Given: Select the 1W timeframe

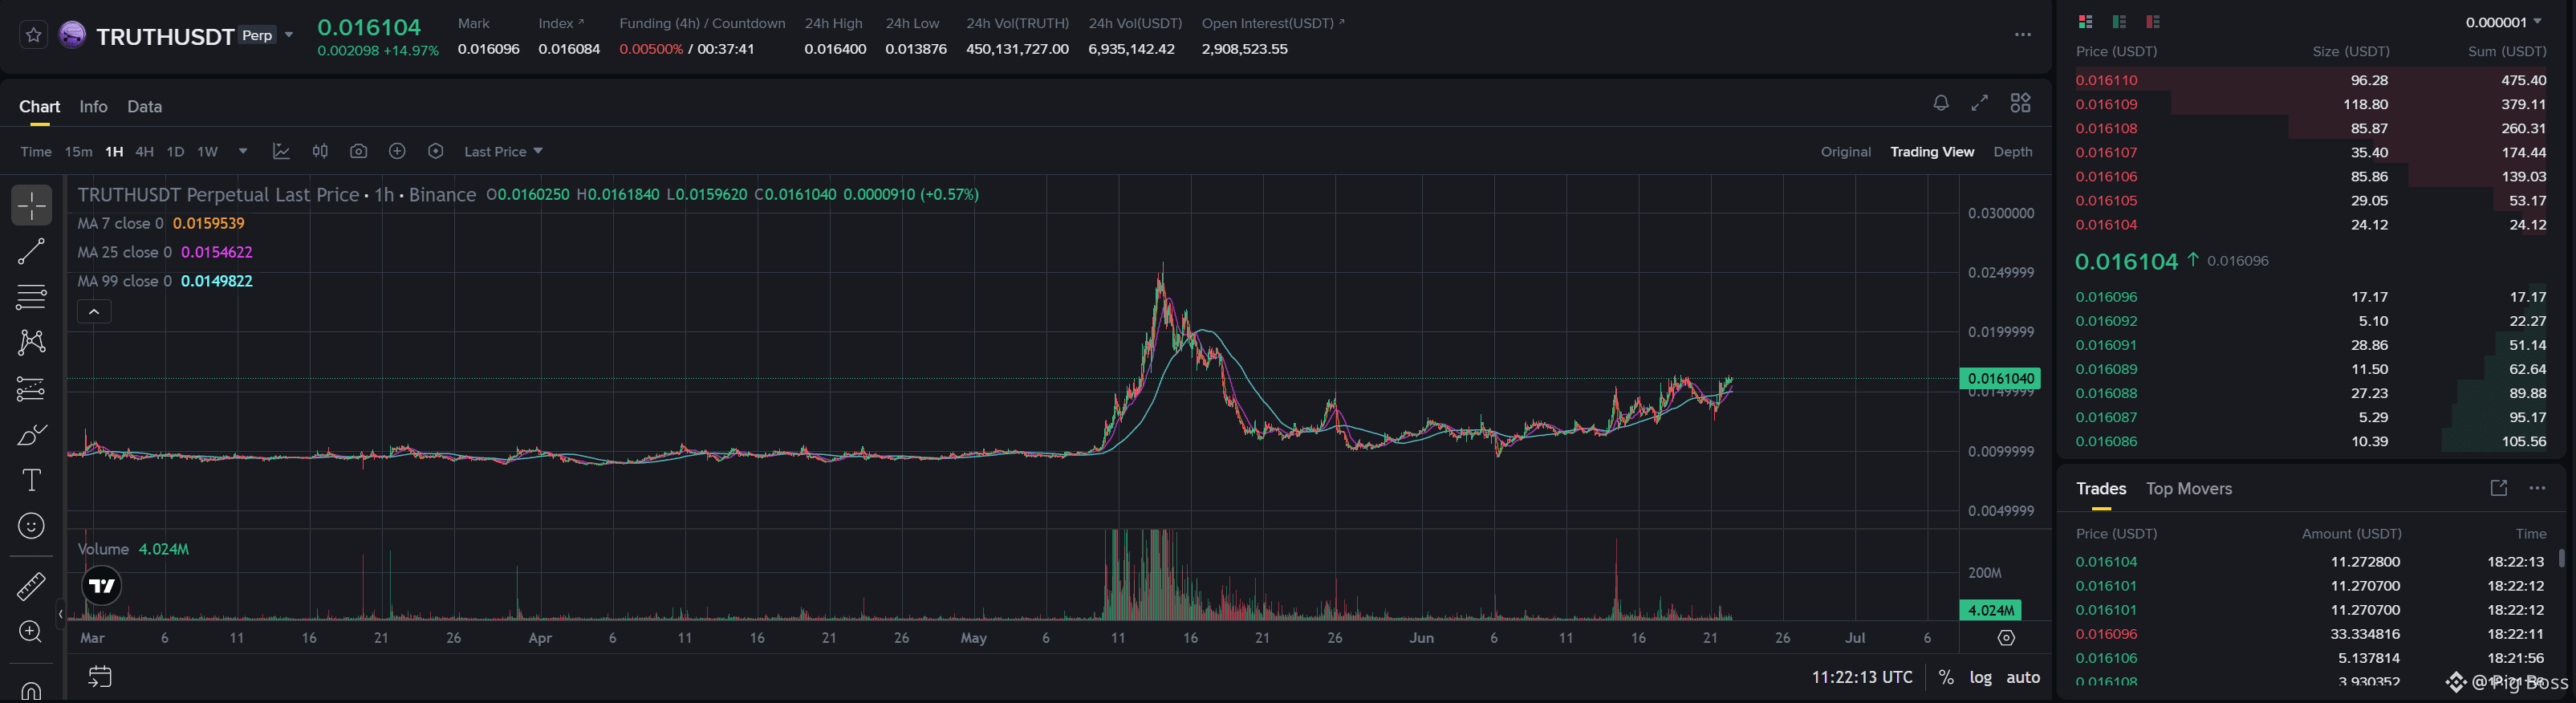Looking at the screenshot, I should coord(207,152).
